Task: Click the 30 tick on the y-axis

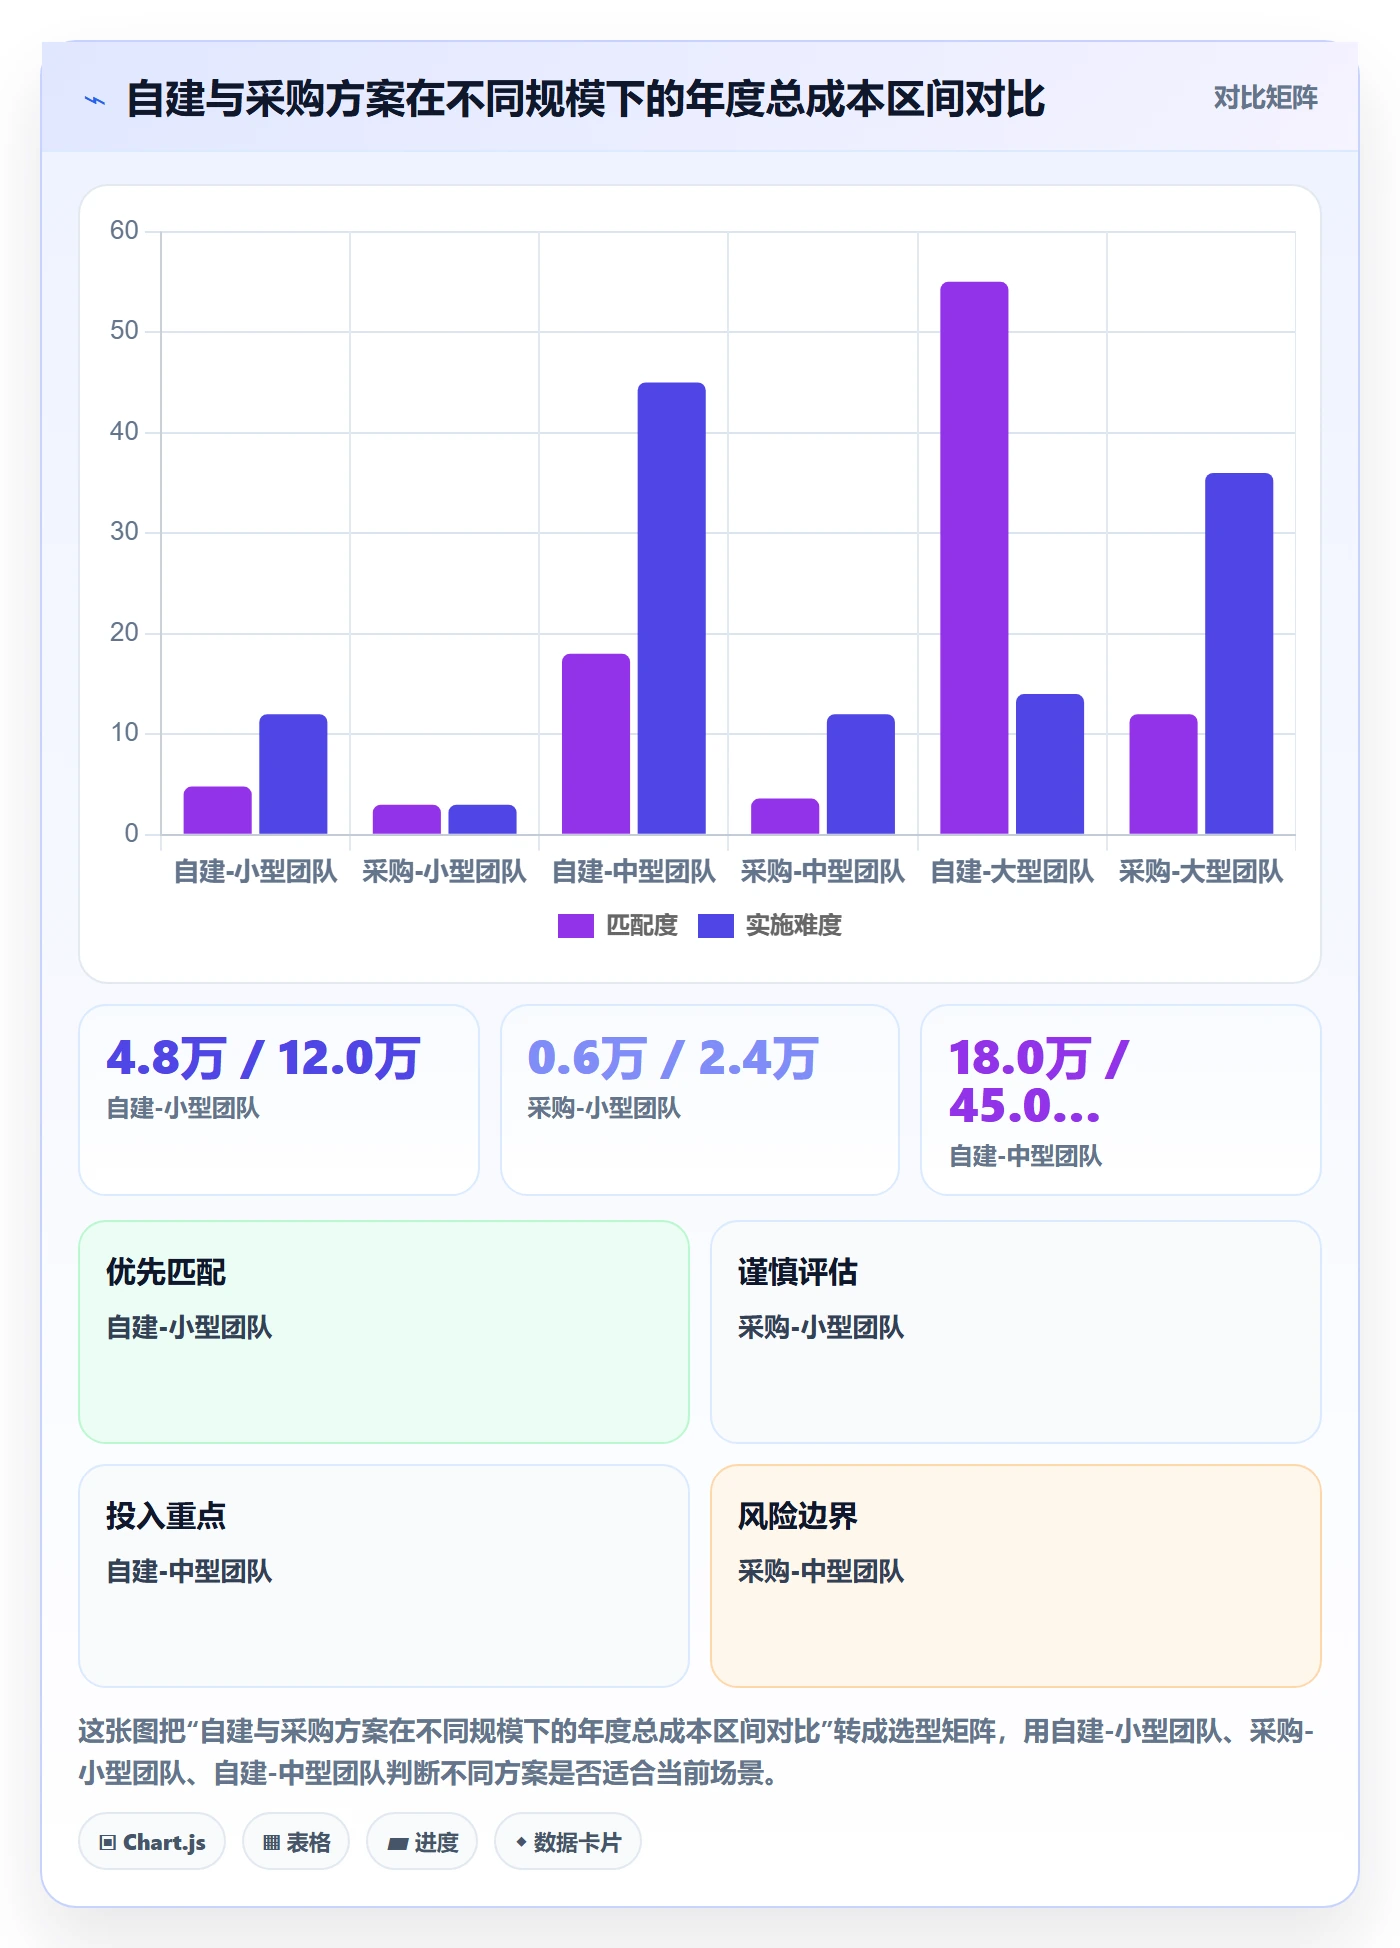Action: click(x=124, y=532)
